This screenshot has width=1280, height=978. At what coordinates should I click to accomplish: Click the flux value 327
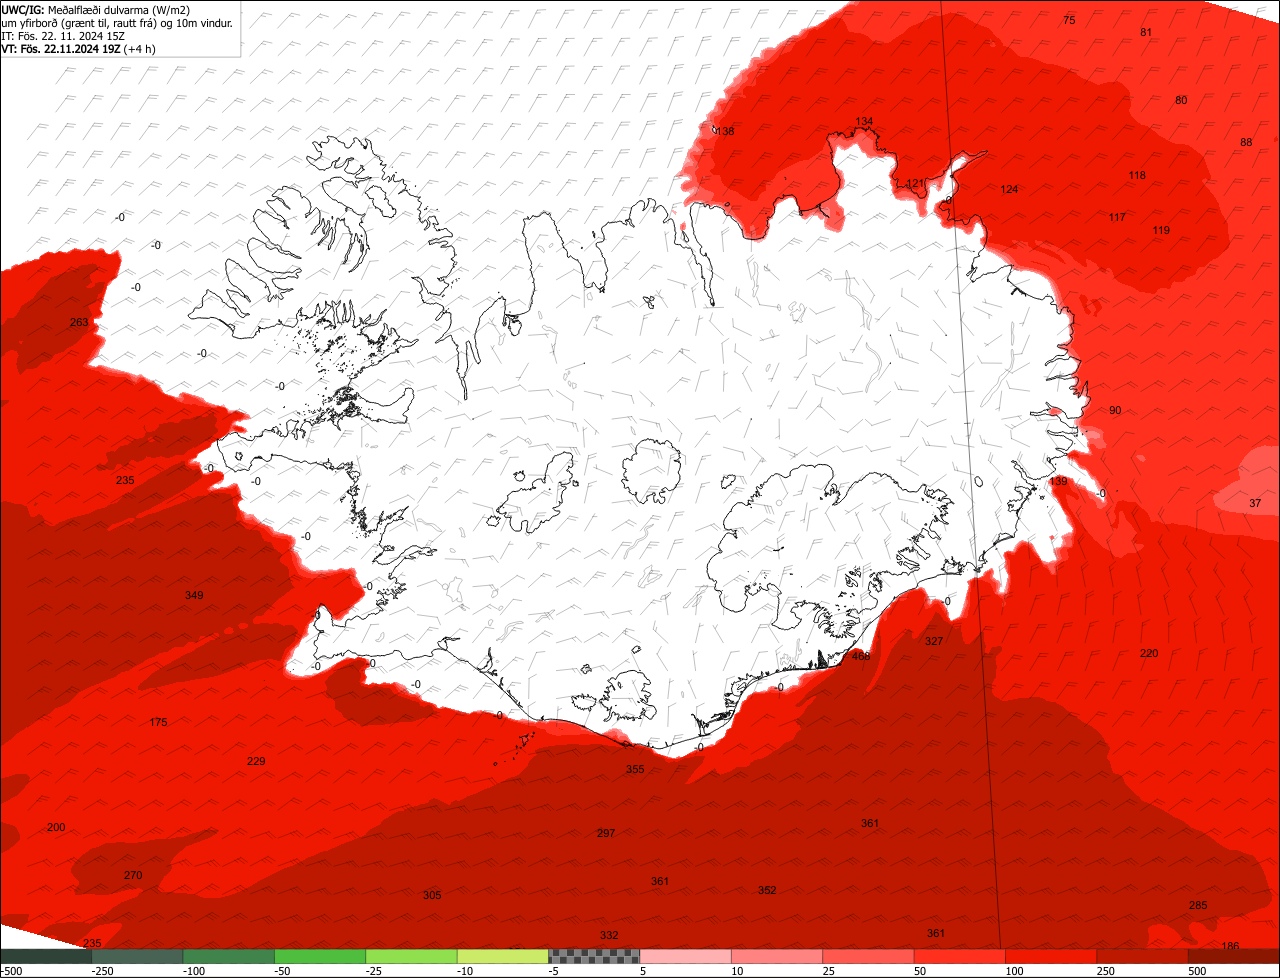[x=934, y=641]
